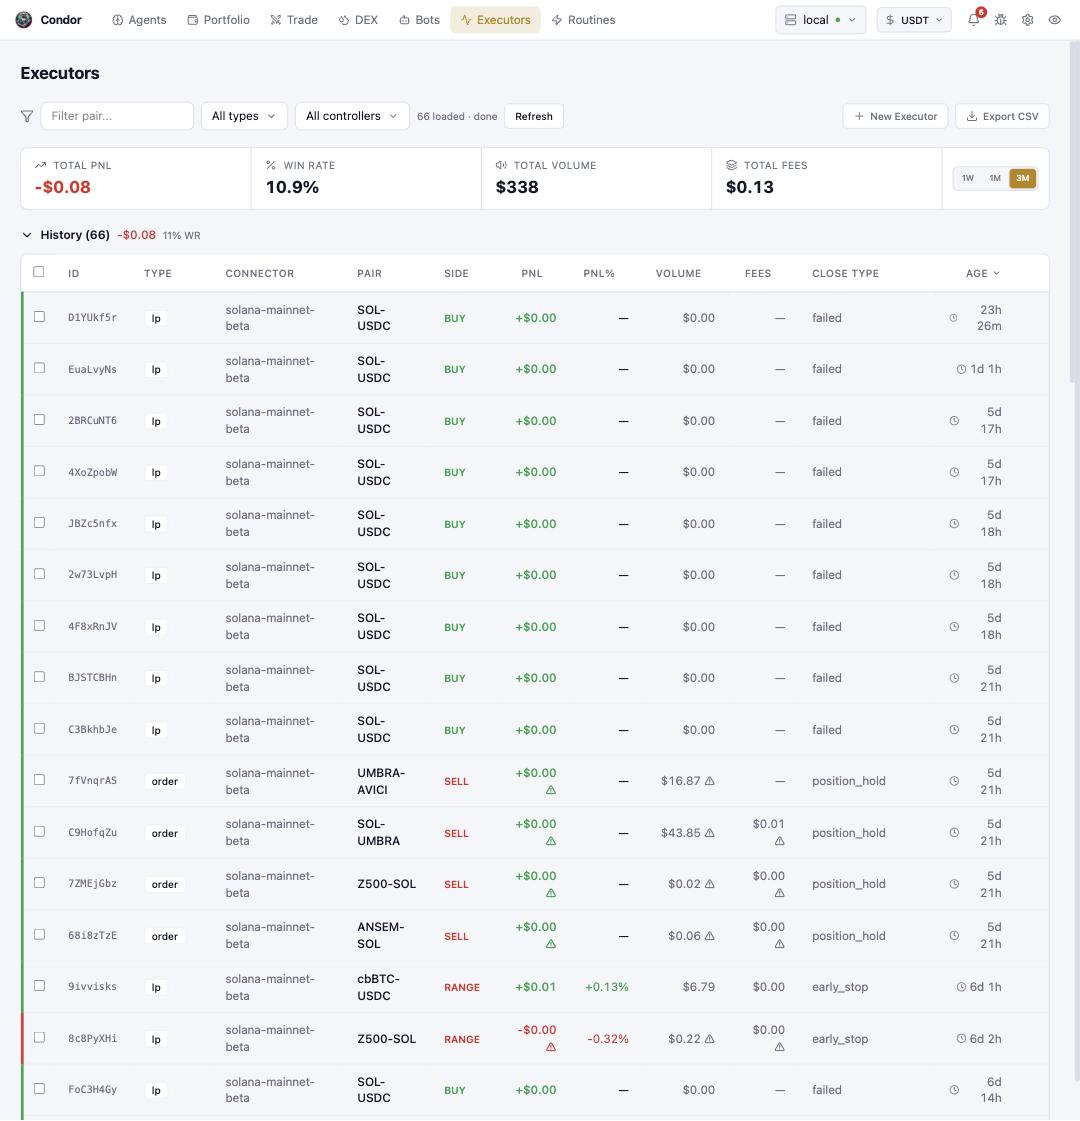Go to the Portfolio tab
The width and height of the screenshot is (1080, 1121).
tap(219, 20)
